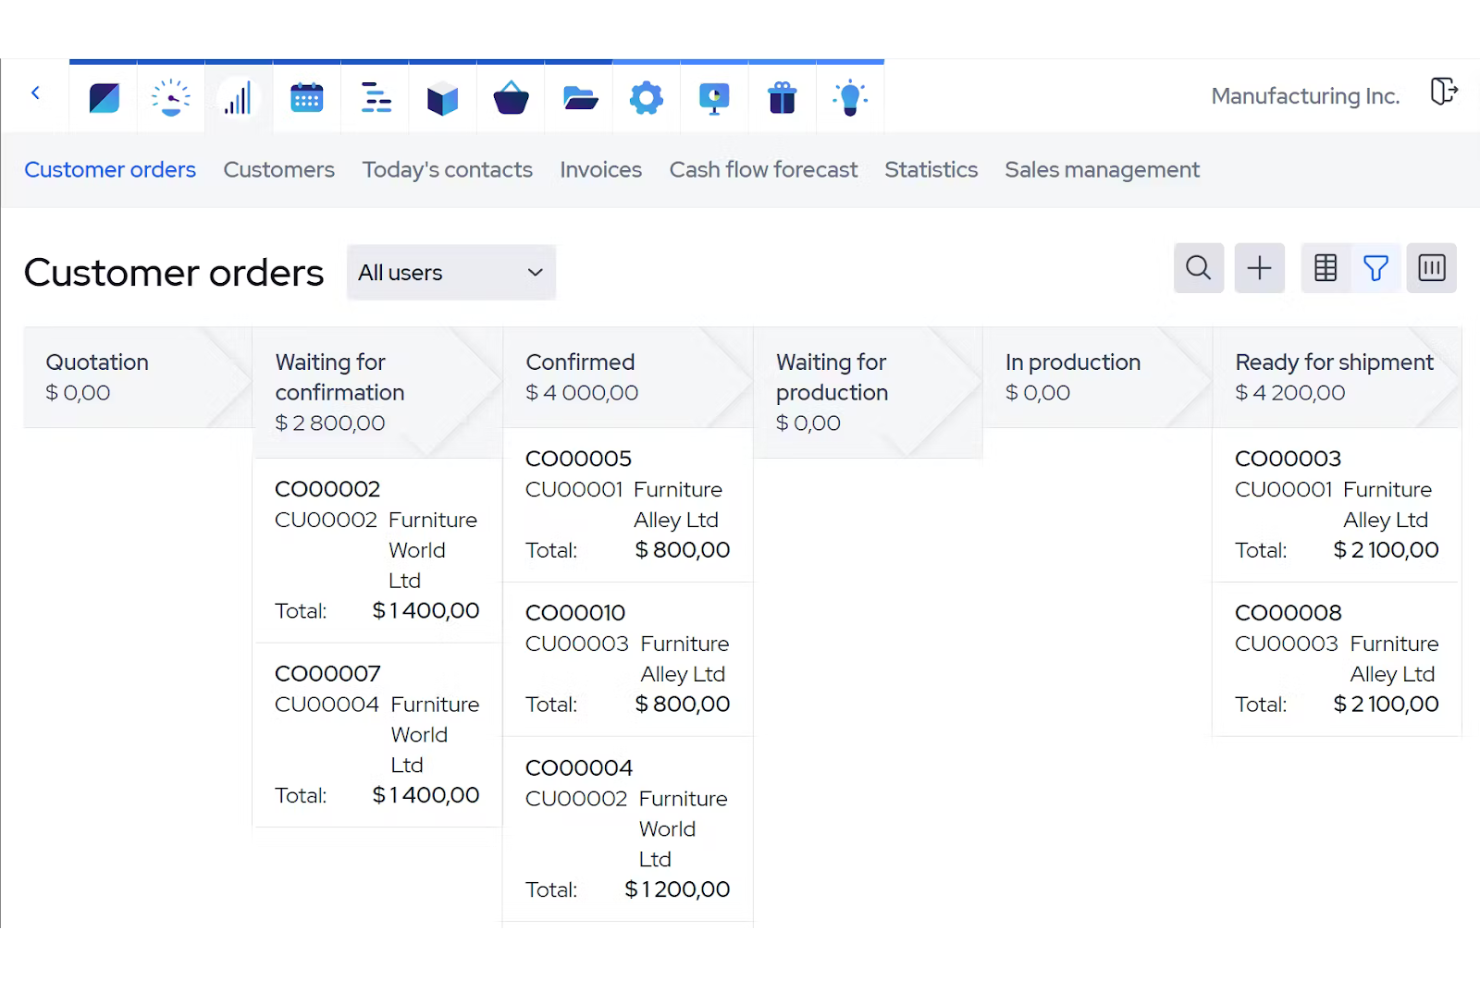Open the dashboard gauge icon

pyautogui.click(x=170, y=96)
